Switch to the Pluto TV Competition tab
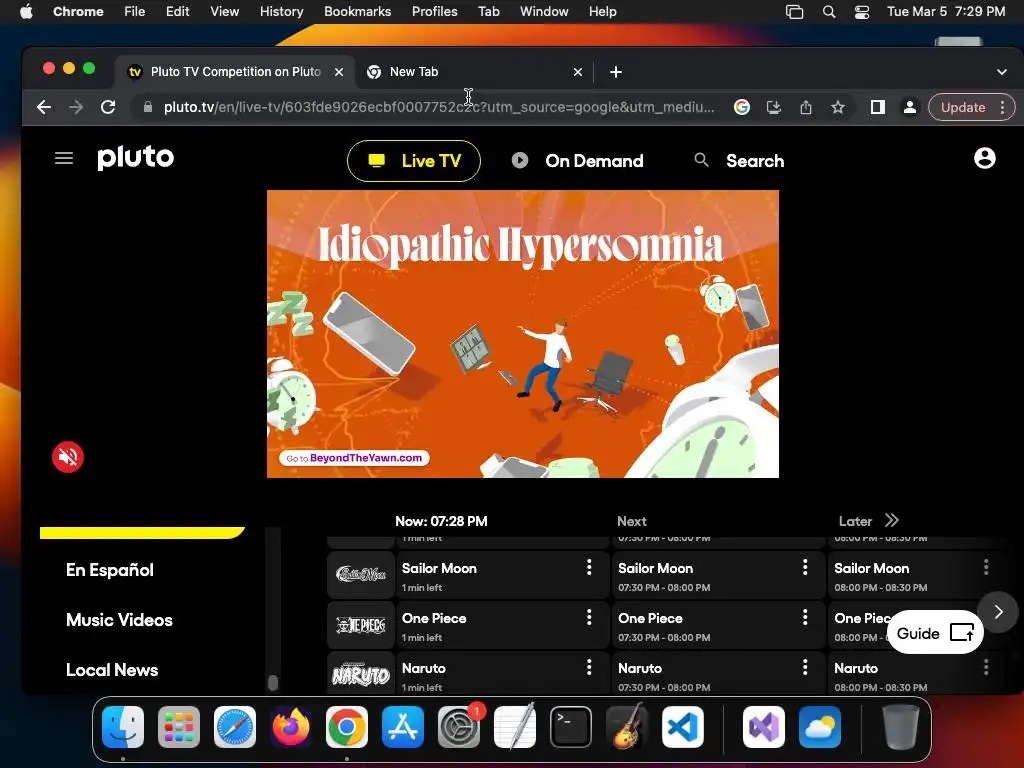 (235, 72)
